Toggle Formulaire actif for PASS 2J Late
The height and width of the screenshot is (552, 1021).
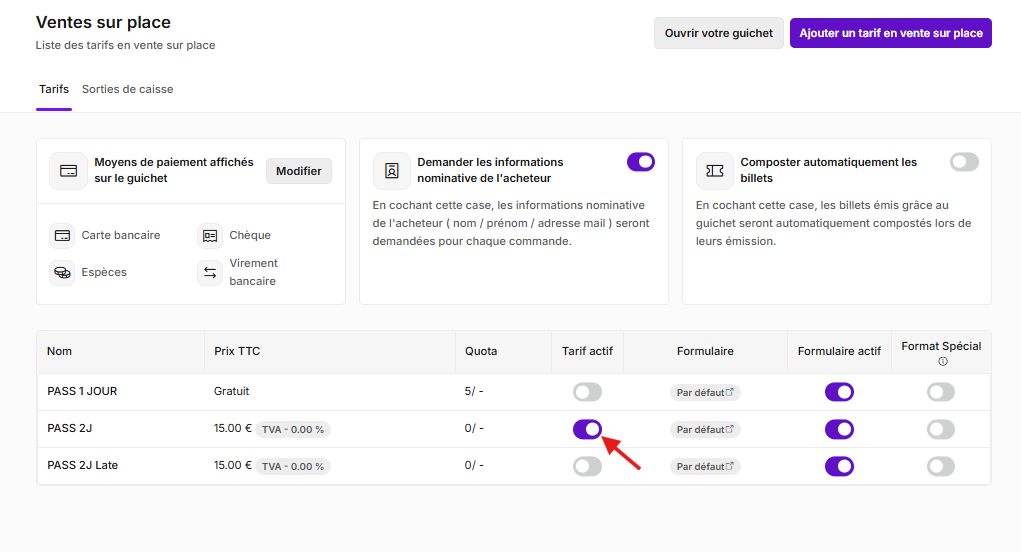click(x=839, y=466)
